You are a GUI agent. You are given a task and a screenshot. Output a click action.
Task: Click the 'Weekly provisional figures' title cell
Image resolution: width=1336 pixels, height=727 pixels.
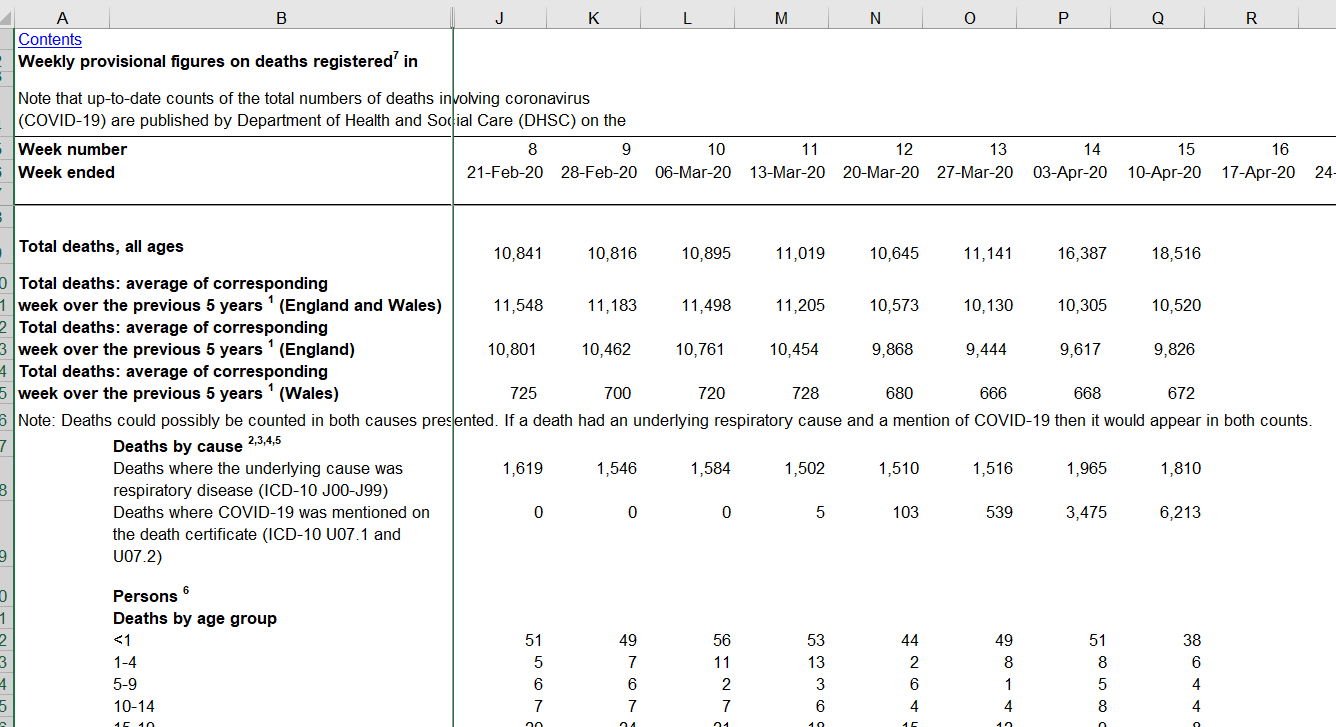(x=218, y=61)
